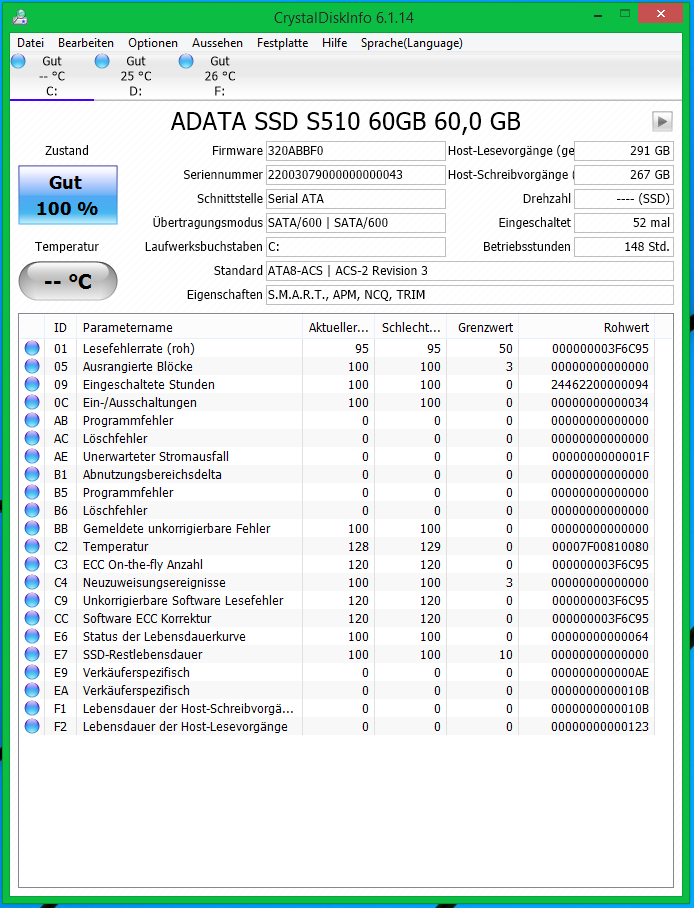This screenshot has width=694, height=908.
Task: Click status orb for drive D:
Action: click(102, 61)
